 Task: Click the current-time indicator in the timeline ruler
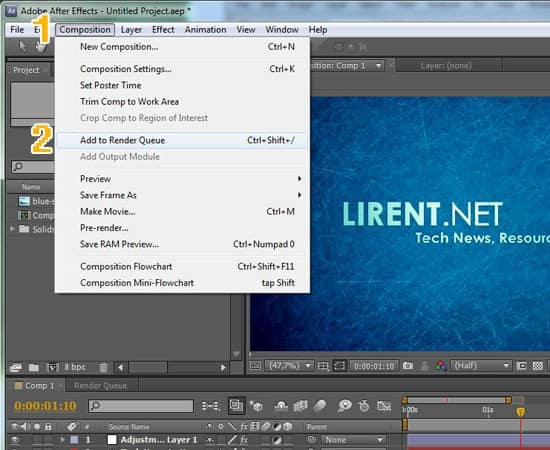click(x=521, y=411)
